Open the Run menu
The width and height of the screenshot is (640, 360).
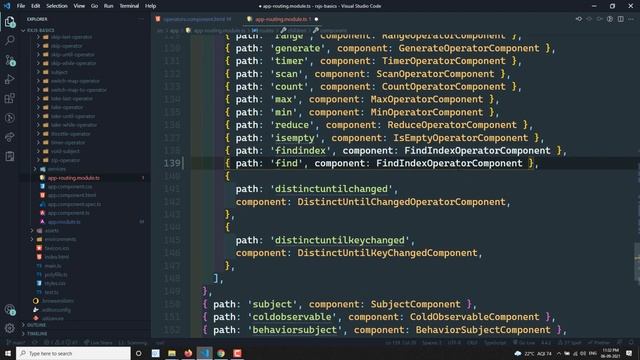click(x=108, y=6)
